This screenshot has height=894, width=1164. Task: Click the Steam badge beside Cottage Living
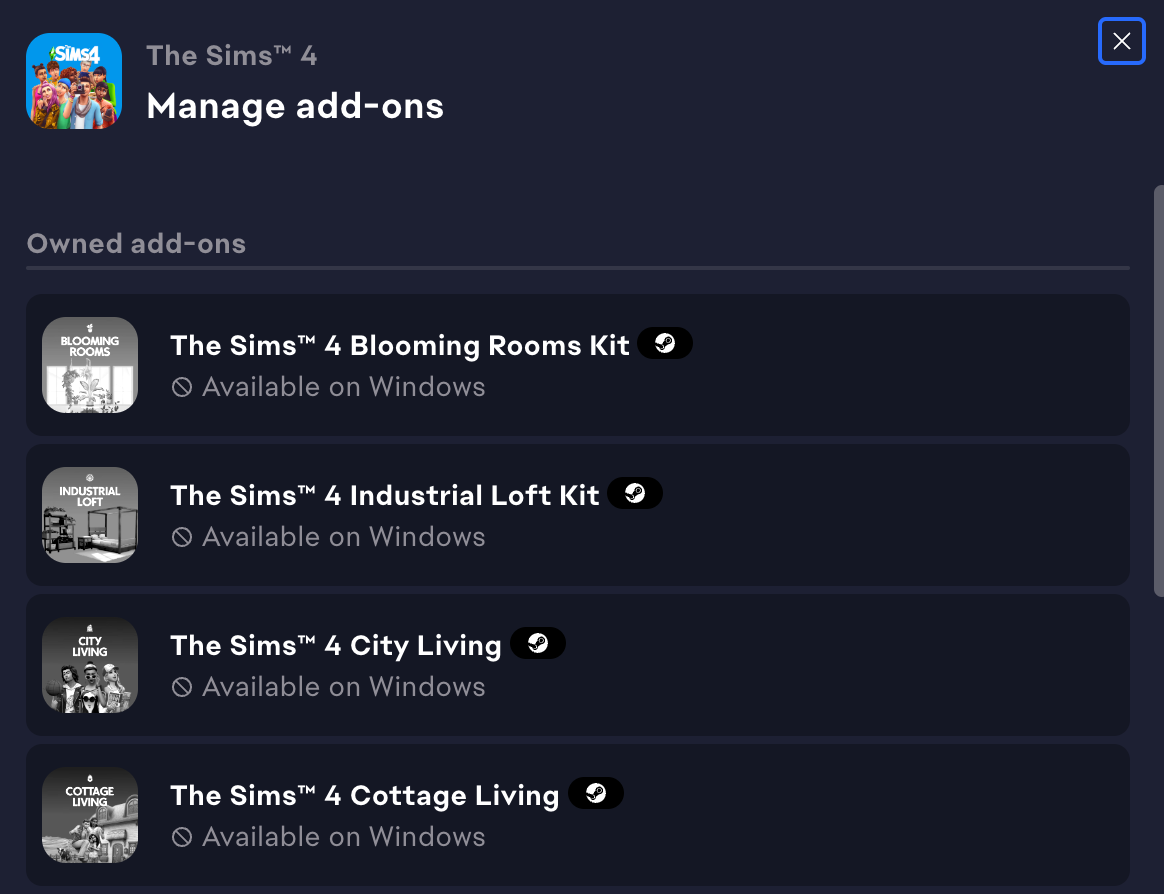(596, 794)
